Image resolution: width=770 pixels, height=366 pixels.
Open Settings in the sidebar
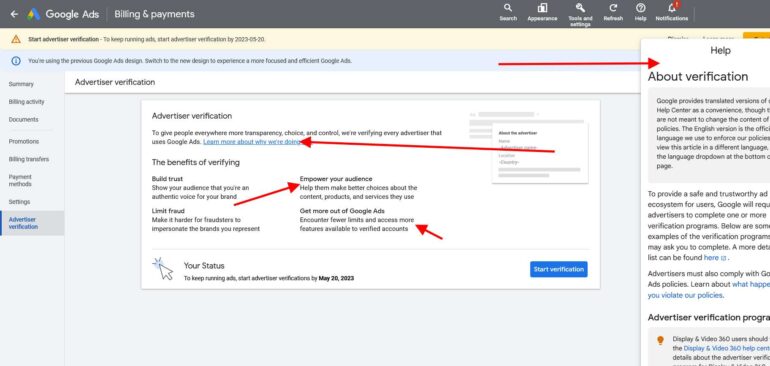point(19,202)
